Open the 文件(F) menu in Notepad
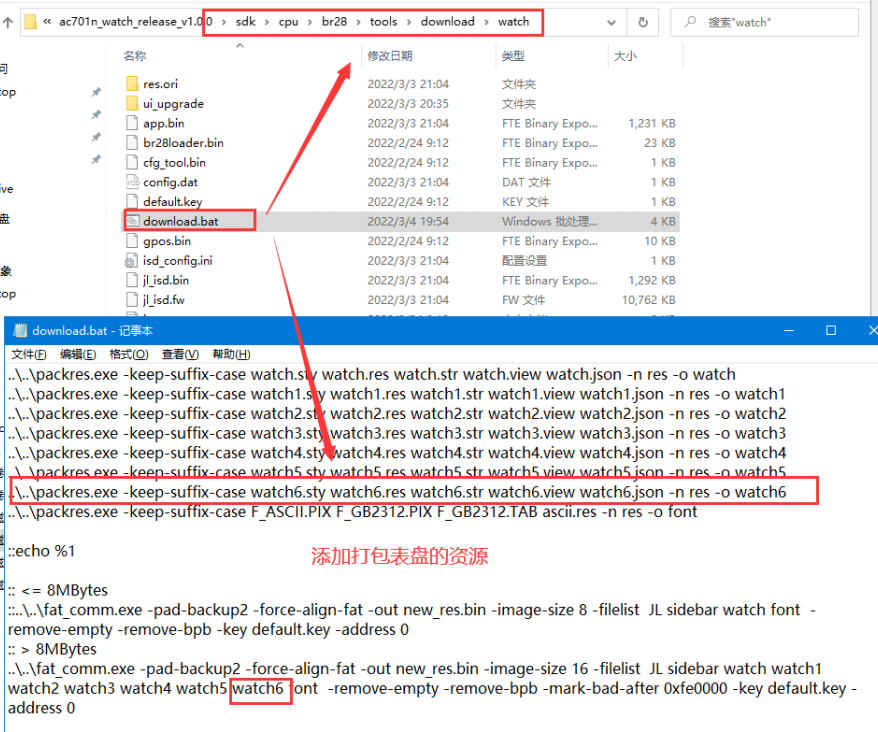The height and width of the screenshot is (732, 878). coord(29,354)
